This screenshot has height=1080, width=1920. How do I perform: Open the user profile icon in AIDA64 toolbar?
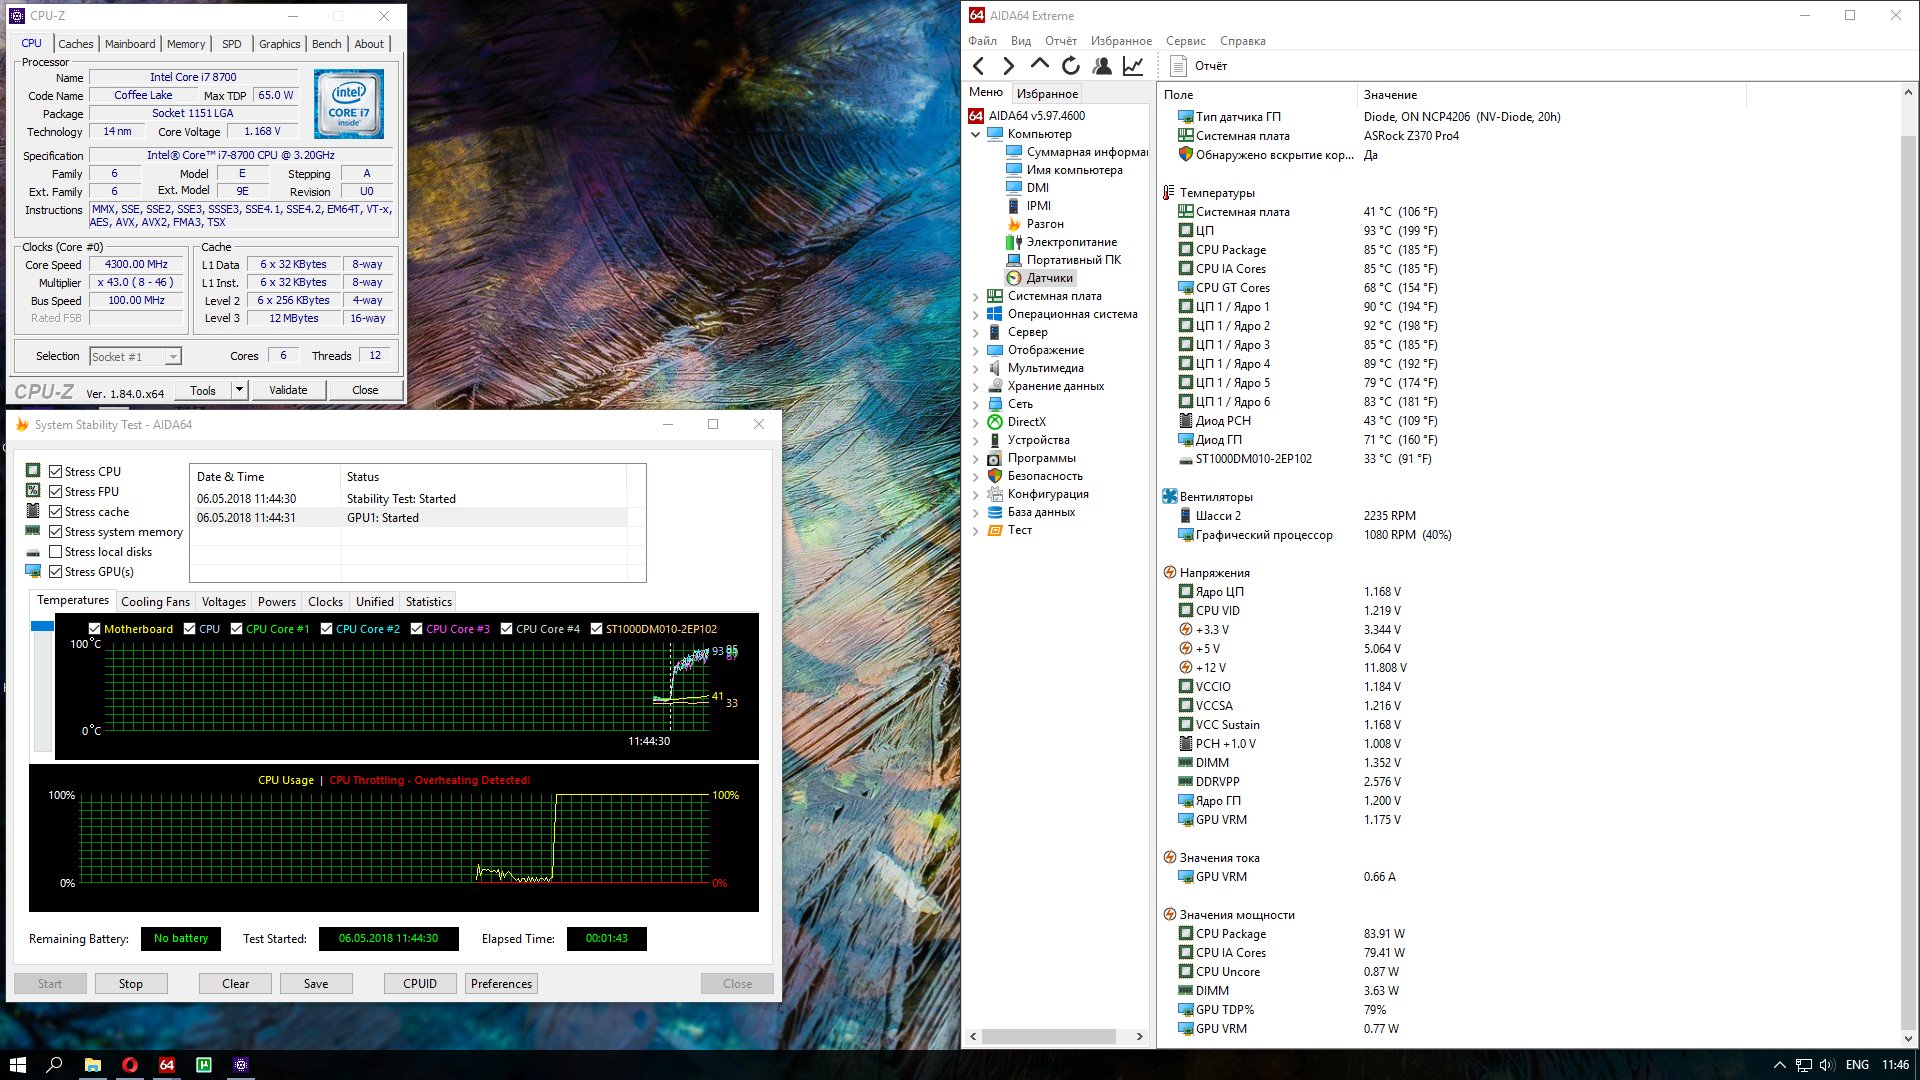pyautogui.click(x=1101, y=66)
